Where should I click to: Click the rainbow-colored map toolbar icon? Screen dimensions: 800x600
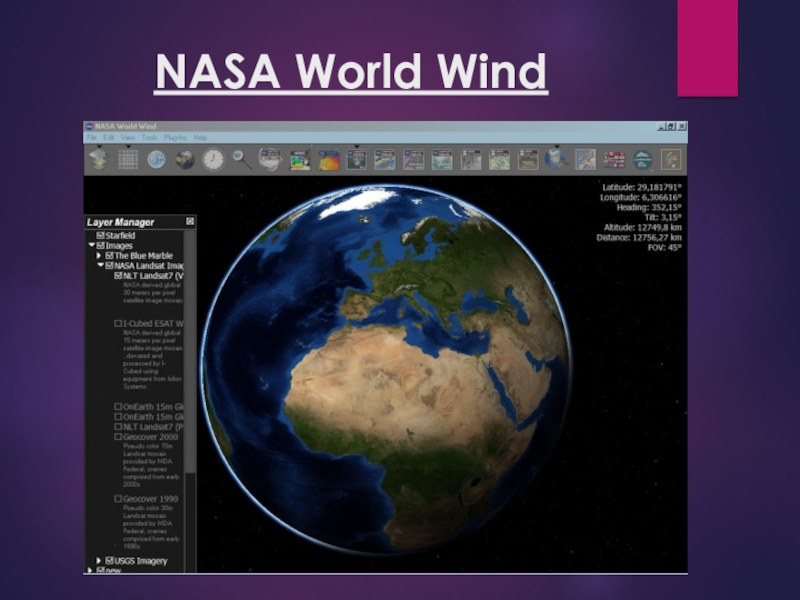tap(328, 159)
